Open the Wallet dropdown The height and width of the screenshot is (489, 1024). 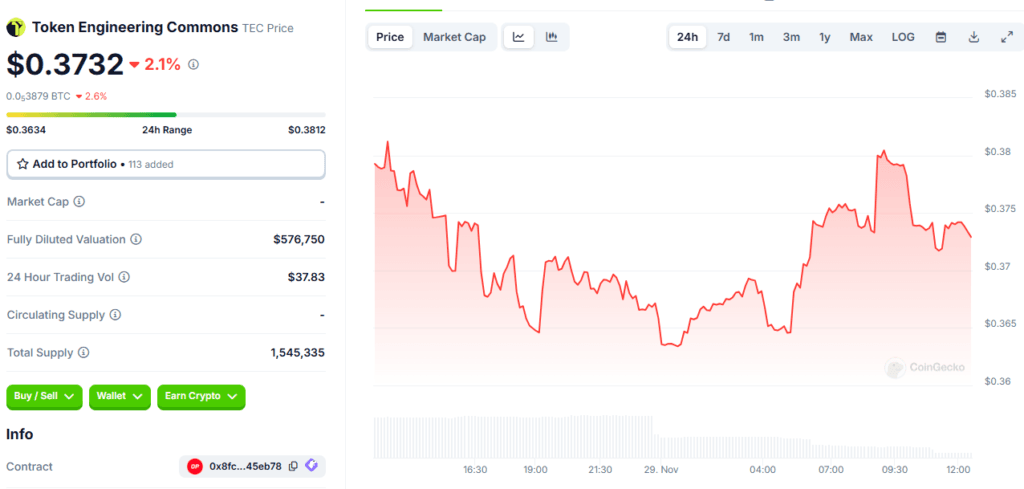(x=120, y=396)
